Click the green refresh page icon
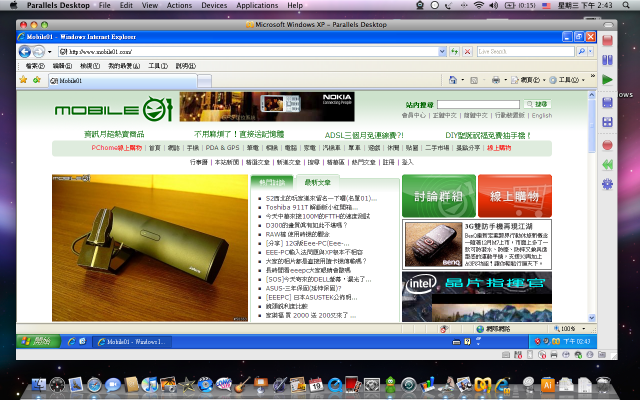This screenshot has width=640, height=400. (x=454, y=52)
